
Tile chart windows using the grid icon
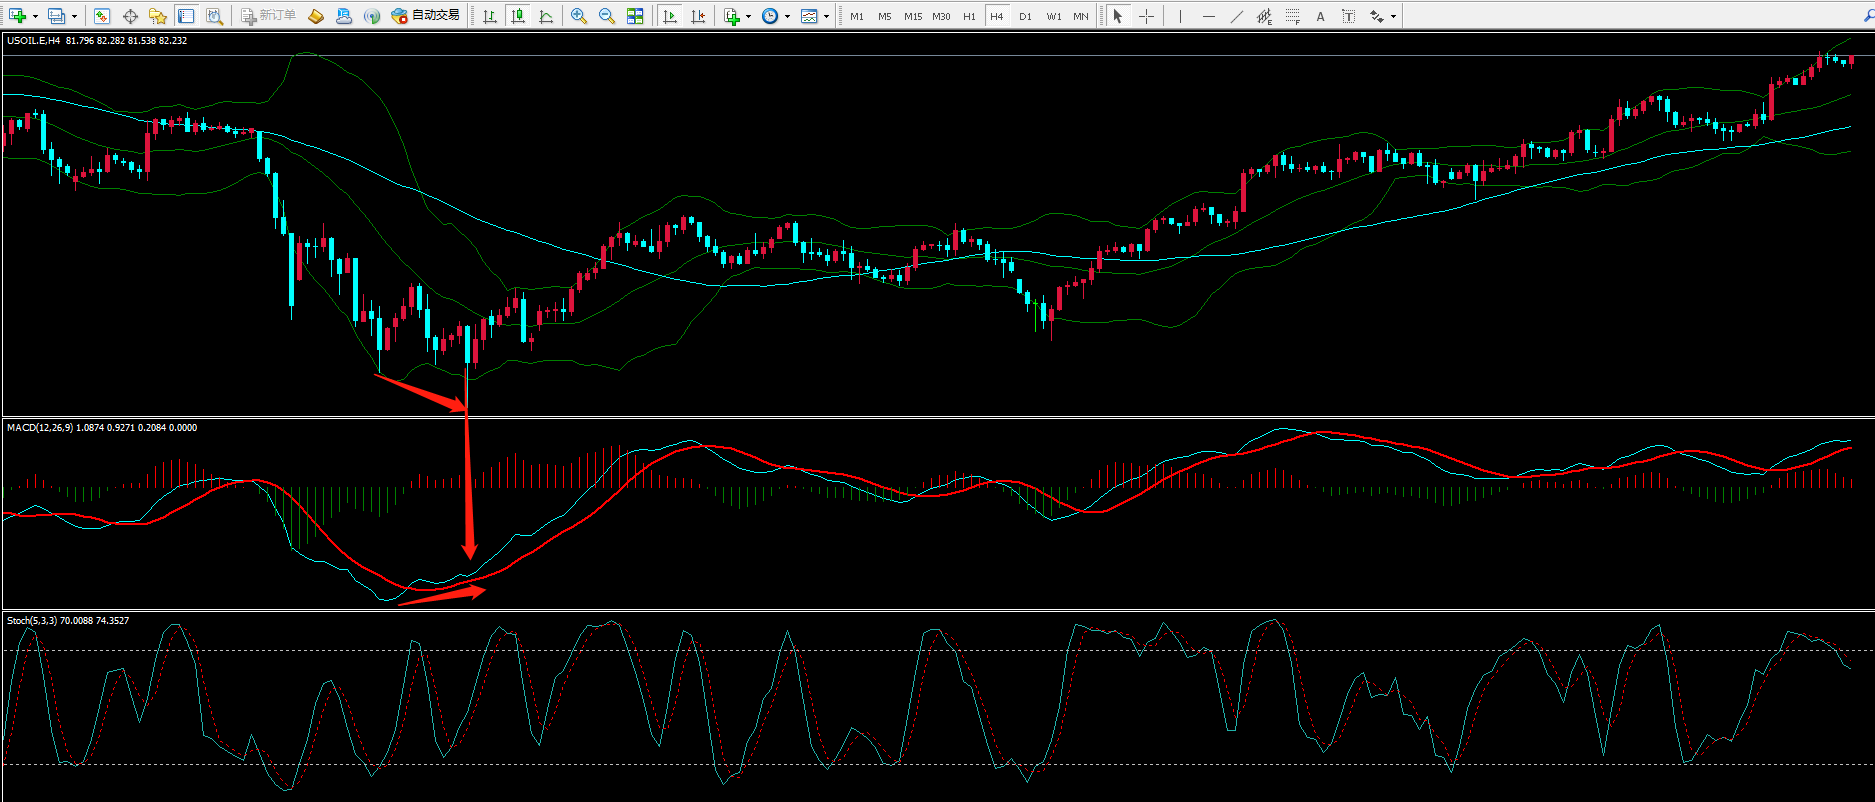[x=635, y=16]
